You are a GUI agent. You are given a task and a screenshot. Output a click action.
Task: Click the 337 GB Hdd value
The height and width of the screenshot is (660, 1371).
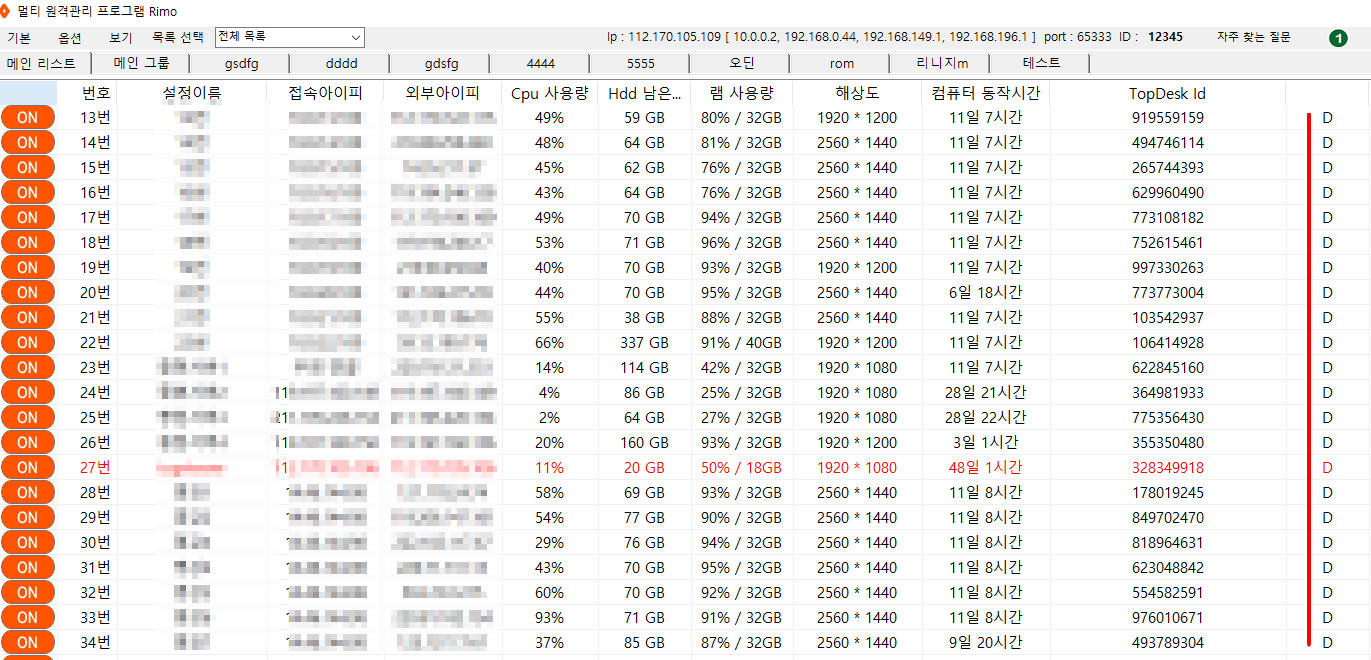click(644, 343)
